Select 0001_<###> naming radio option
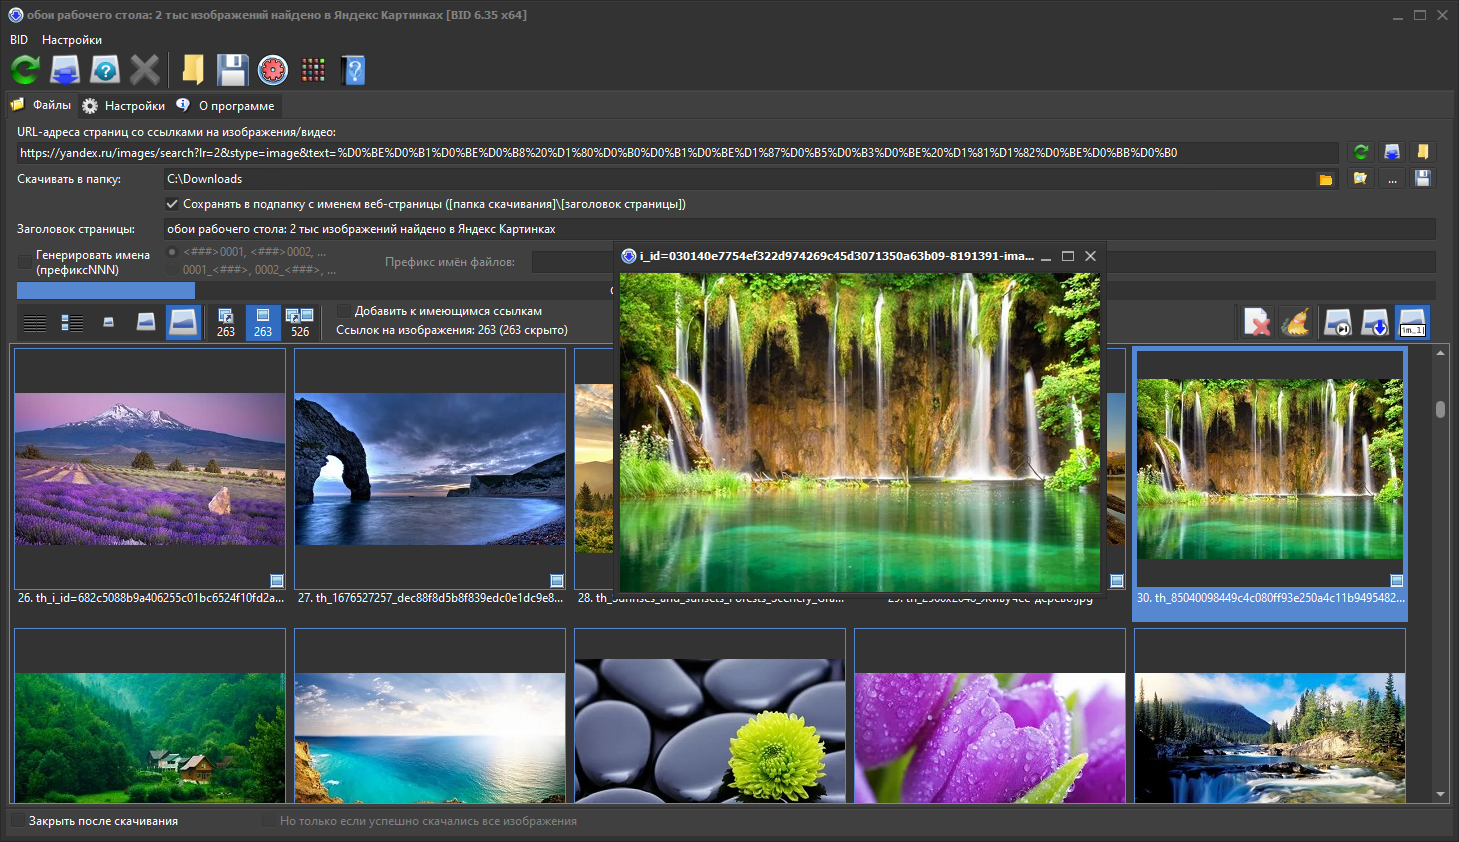 [172, 270]
